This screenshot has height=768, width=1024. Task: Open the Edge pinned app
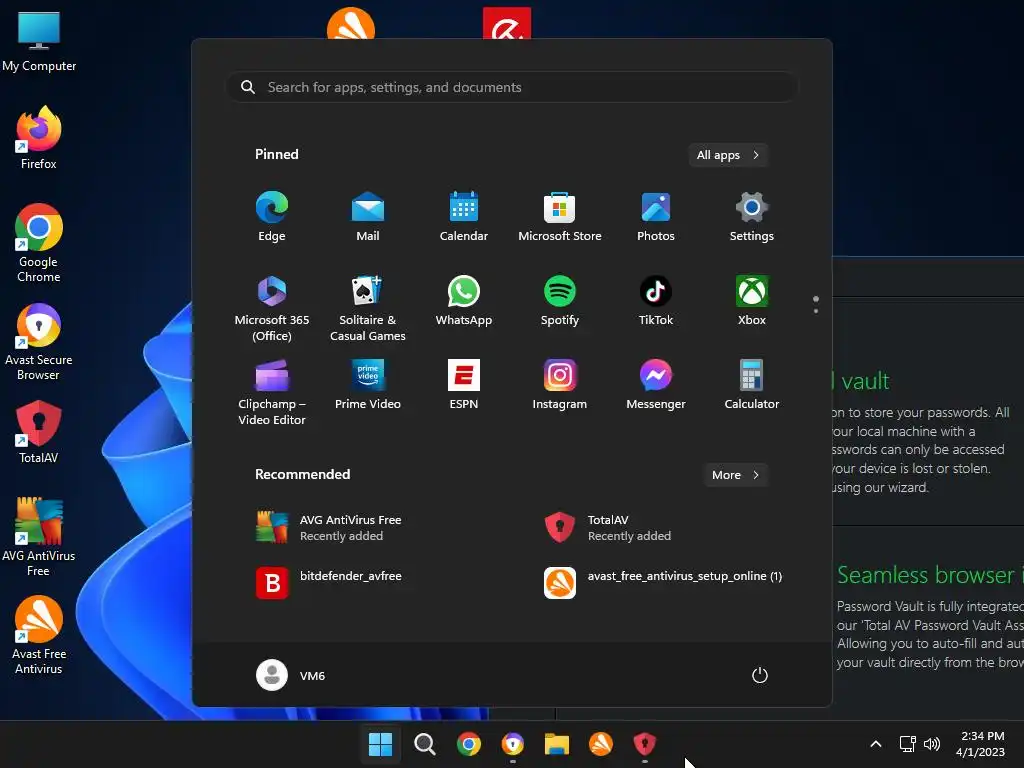[272, 217]
